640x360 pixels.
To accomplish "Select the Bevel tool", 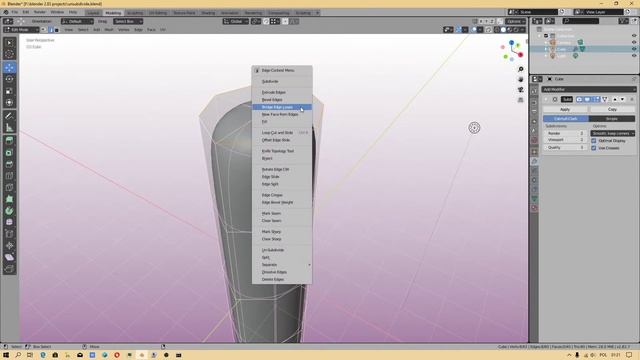I will [x=9, y=164].
